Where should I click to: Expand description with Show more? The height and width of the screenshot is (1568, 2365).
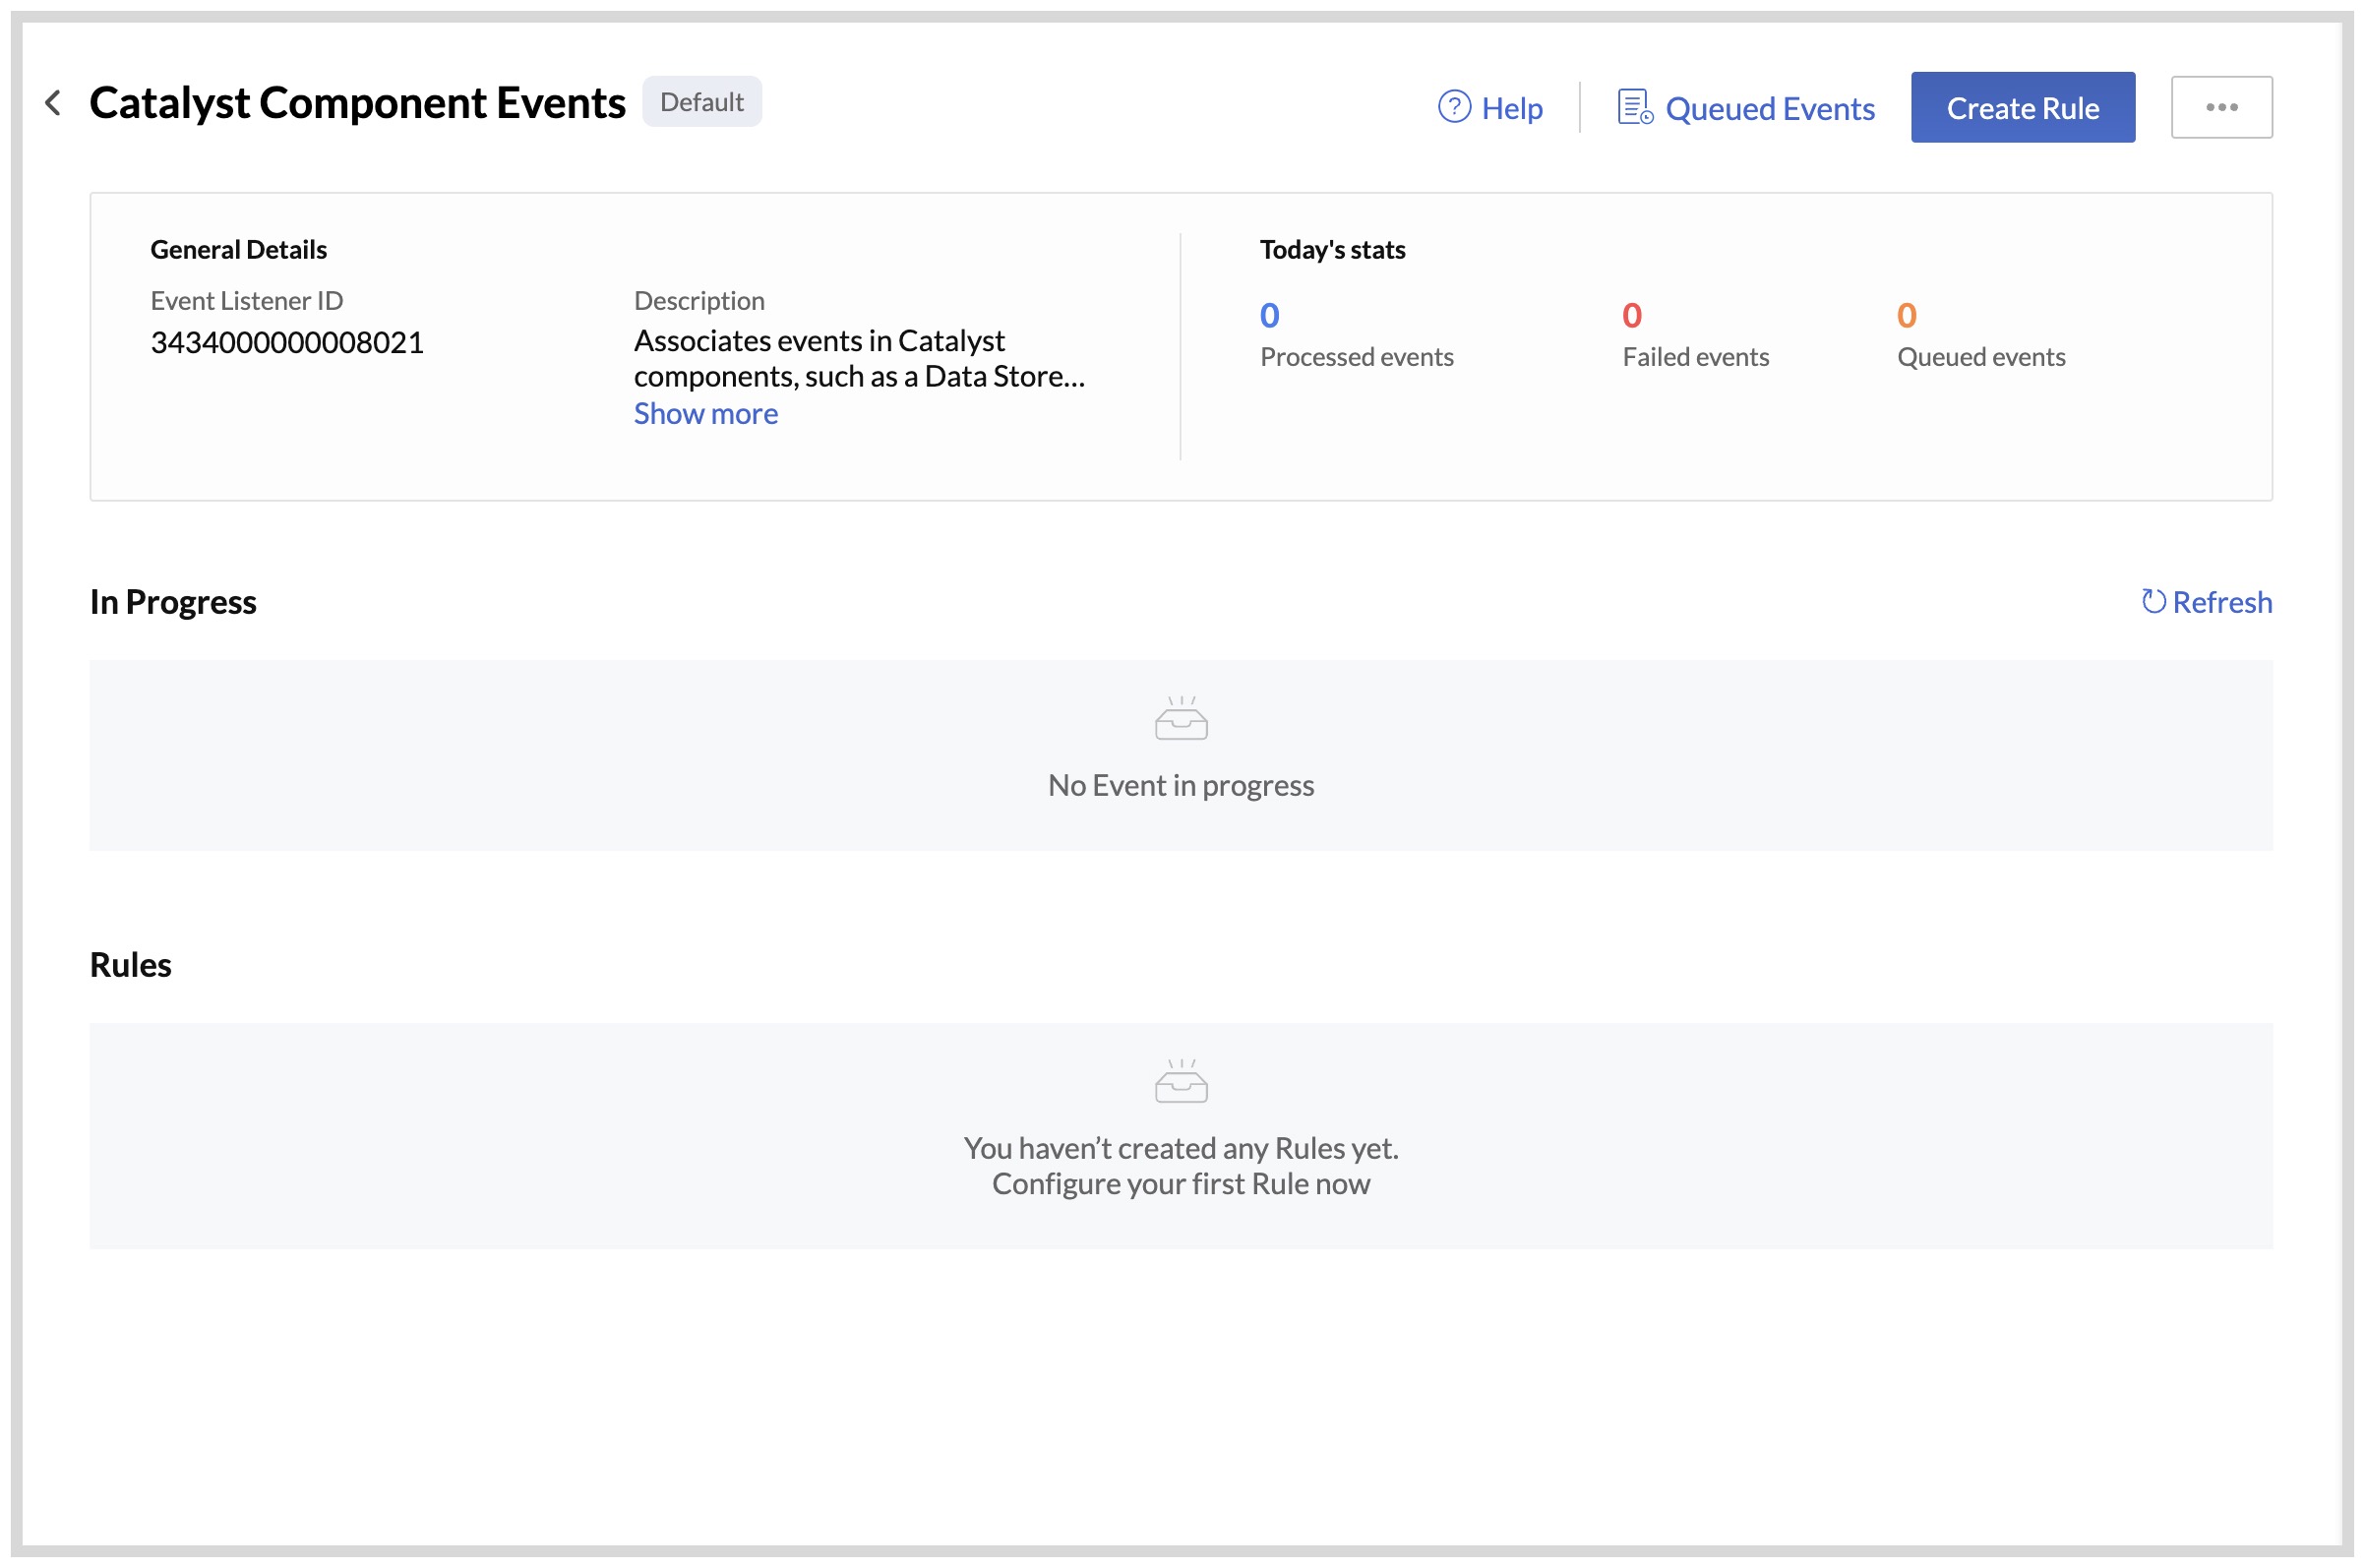[705, 414]
